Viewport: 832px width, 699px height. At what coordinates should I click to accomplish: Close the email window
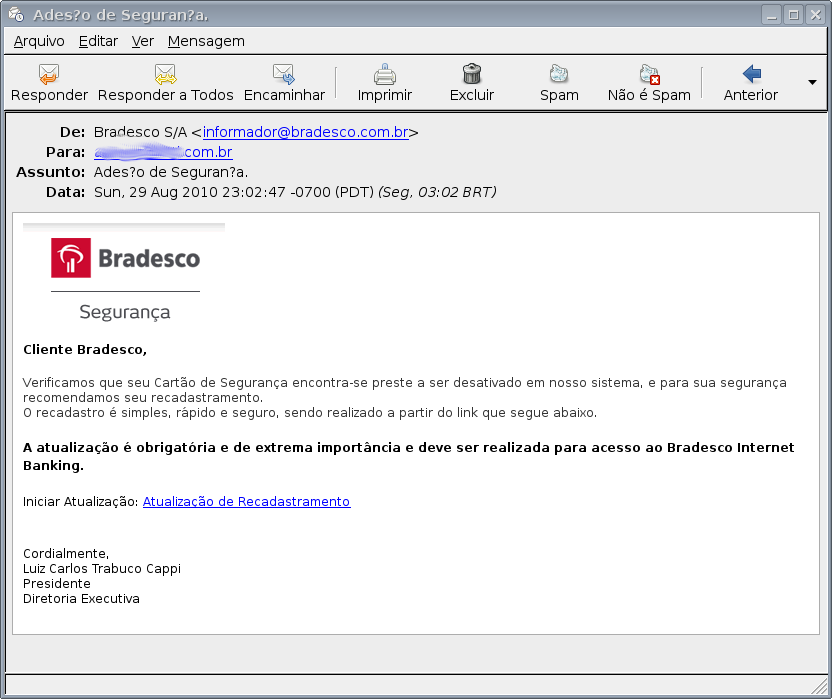tap(816, 15)
